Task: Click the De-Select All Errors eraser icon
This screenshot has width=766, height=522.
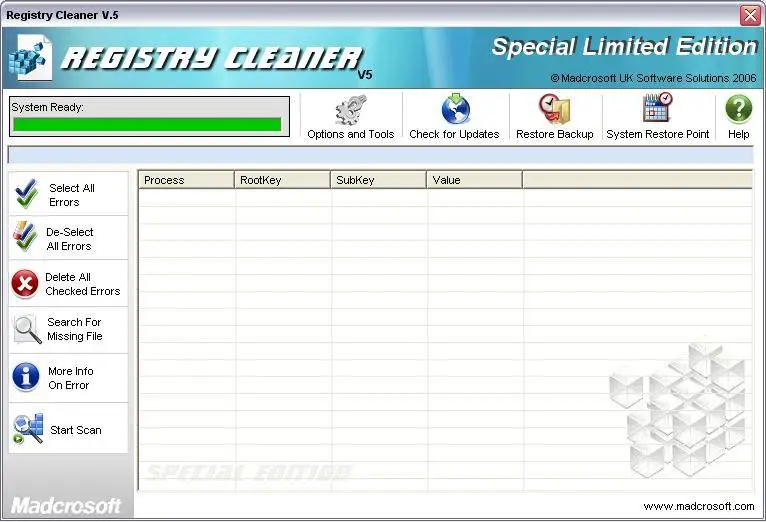Action: pyautogui.click(x=25, y=236)
